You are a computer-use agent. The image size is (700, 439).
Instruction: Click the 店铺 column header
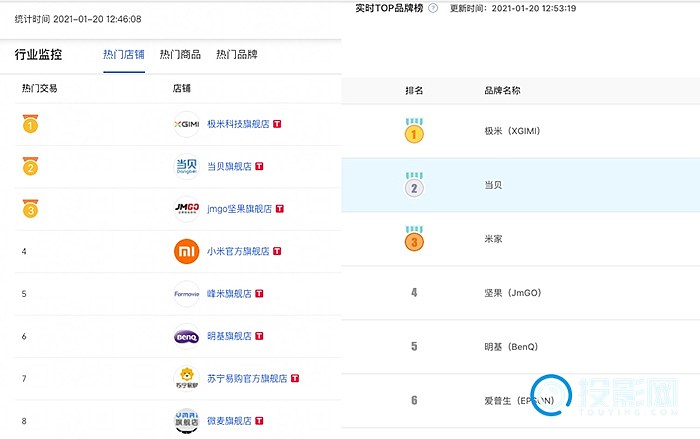pos(182,88)
